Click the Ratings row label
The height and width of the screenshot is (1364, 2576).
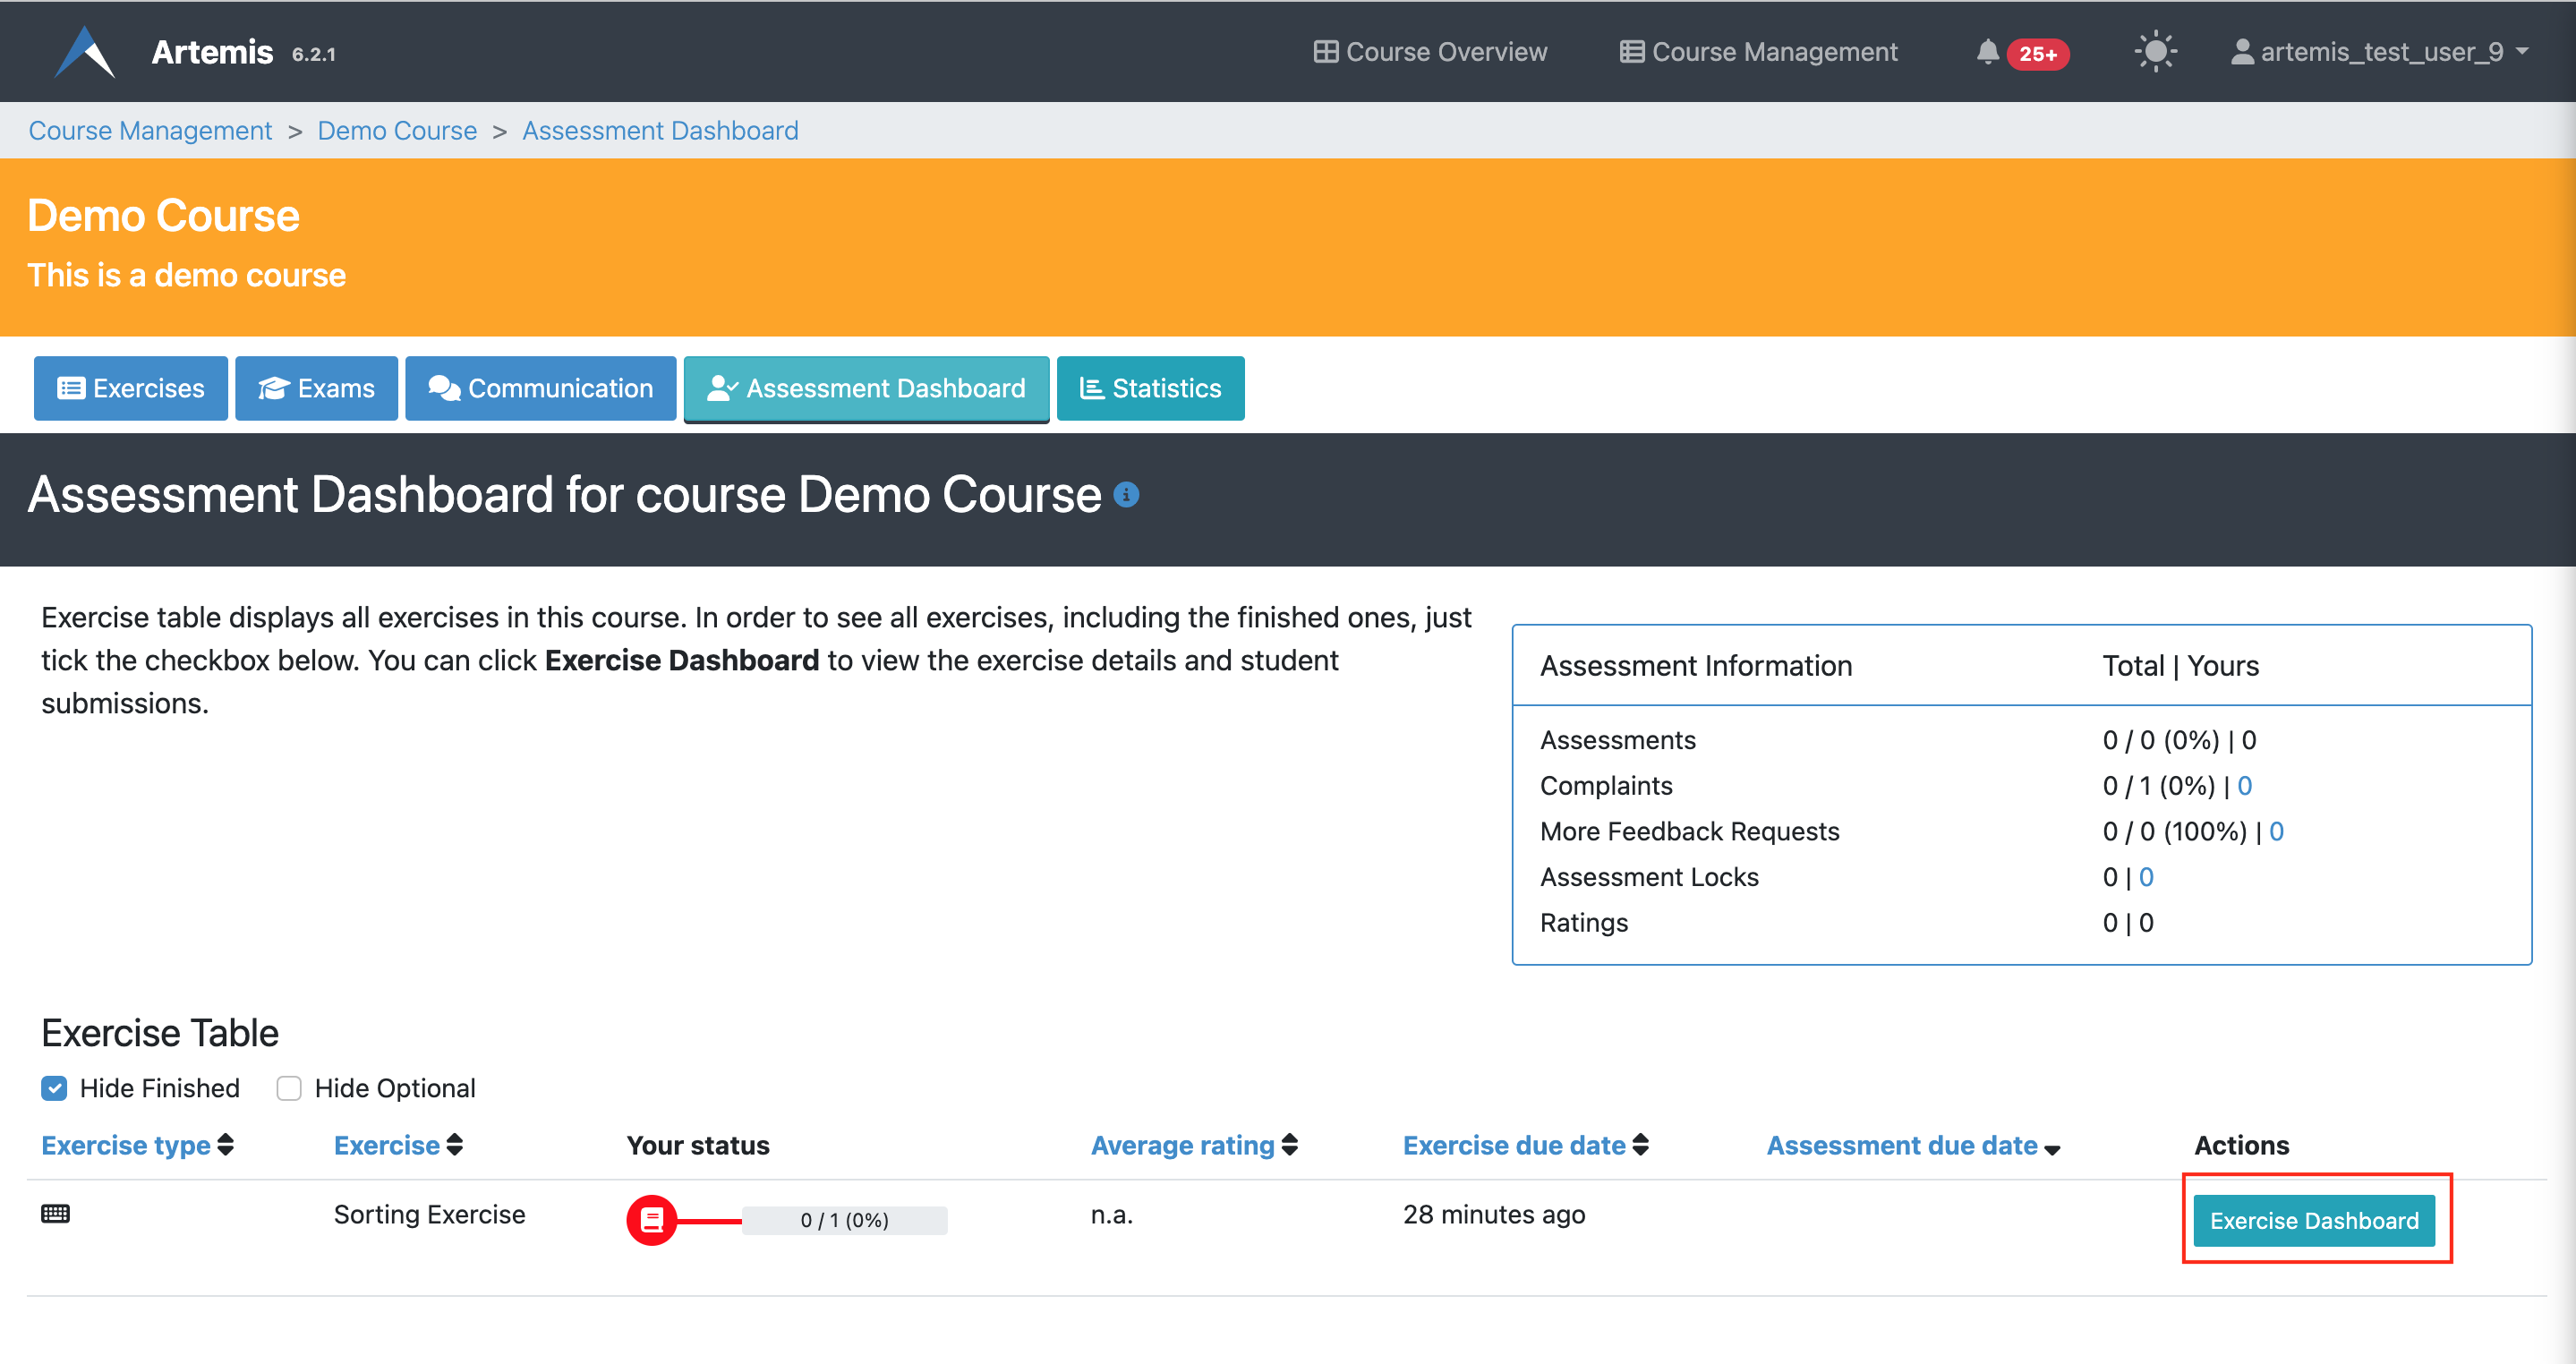pos(1584,923)
